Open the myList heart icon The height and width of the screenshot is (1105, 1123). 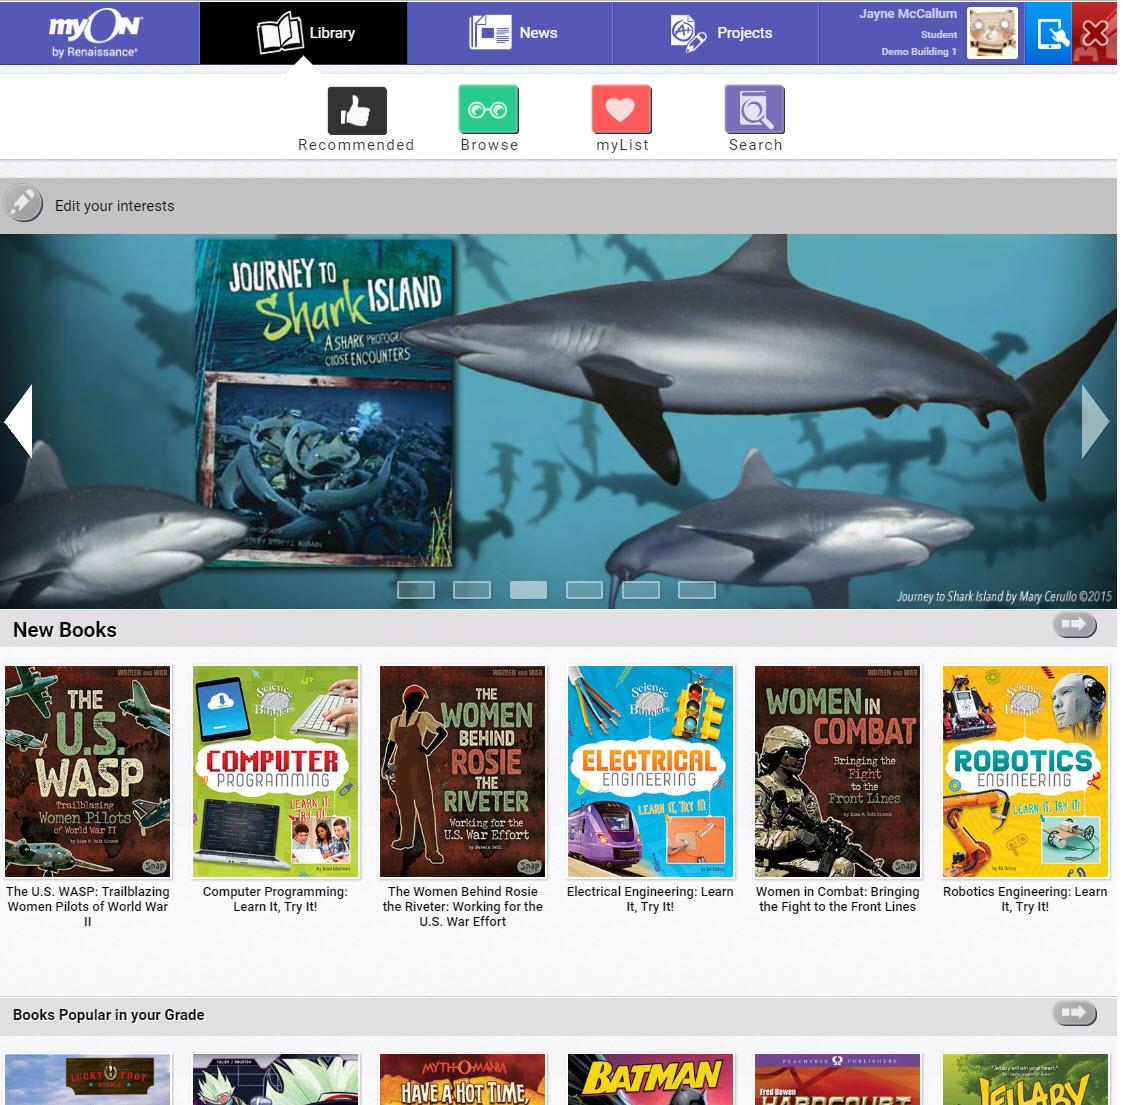[621, 110]
